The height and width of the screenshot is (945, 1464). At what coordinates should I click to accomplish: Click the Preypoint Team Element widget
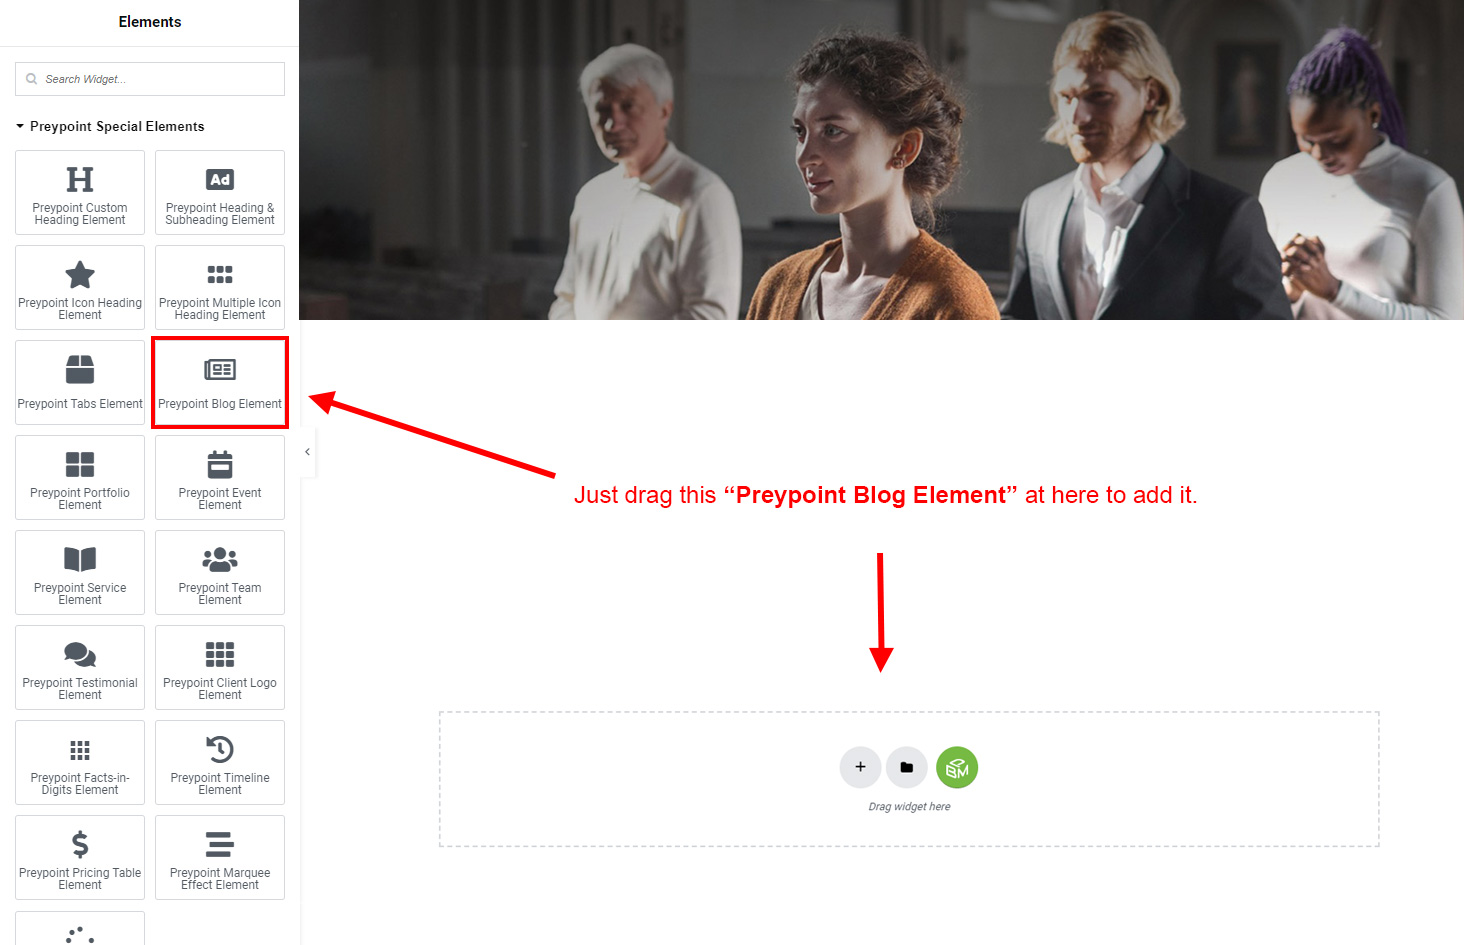coord(220,572)
